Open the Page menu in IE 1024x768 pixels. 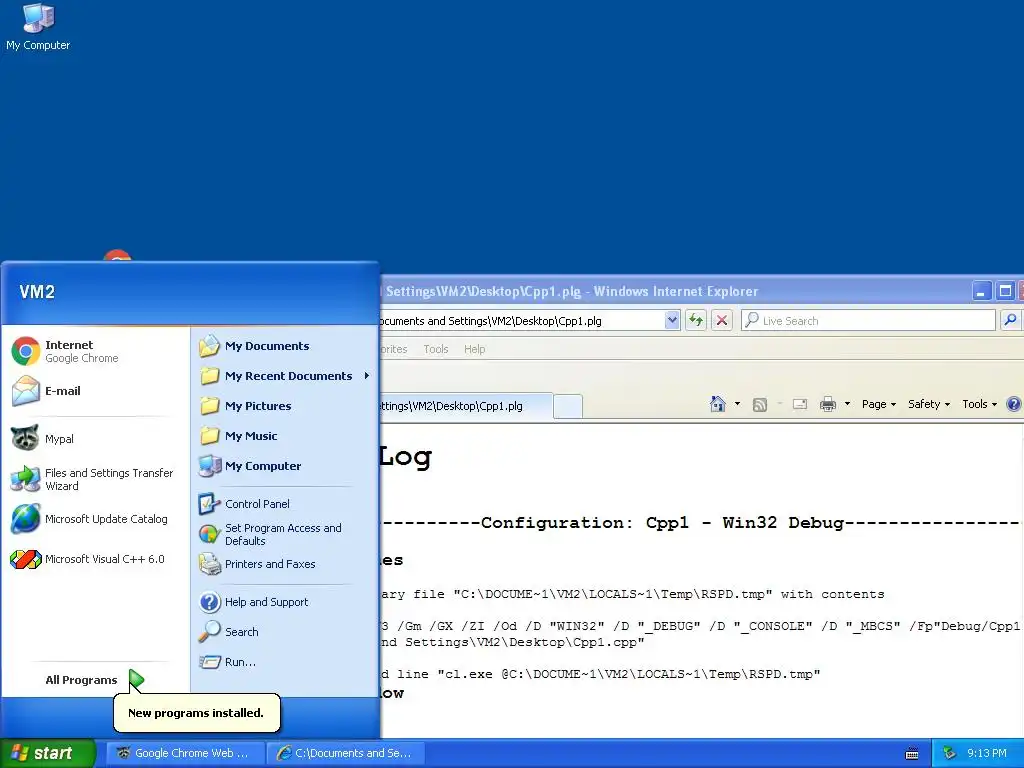coord(878,404)
